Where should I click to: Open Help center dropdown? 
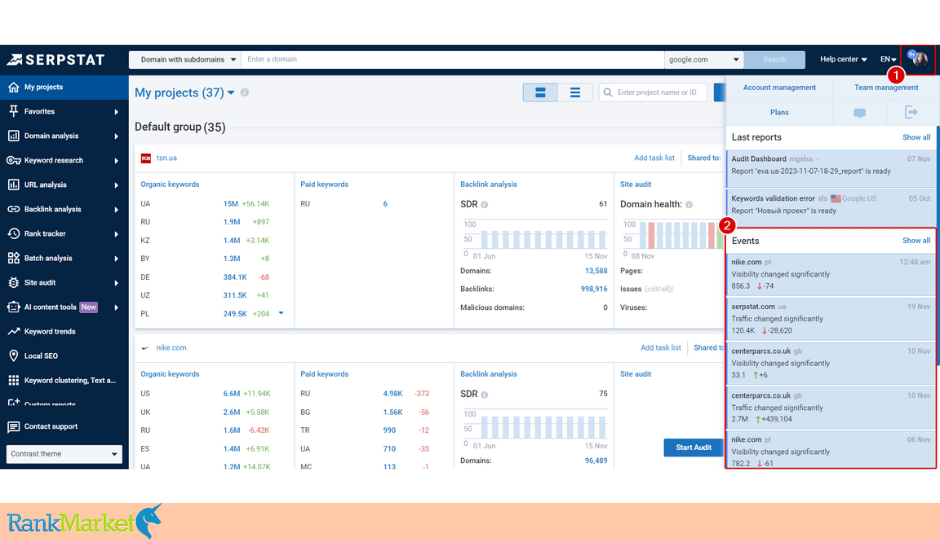[x=843, y=59]
